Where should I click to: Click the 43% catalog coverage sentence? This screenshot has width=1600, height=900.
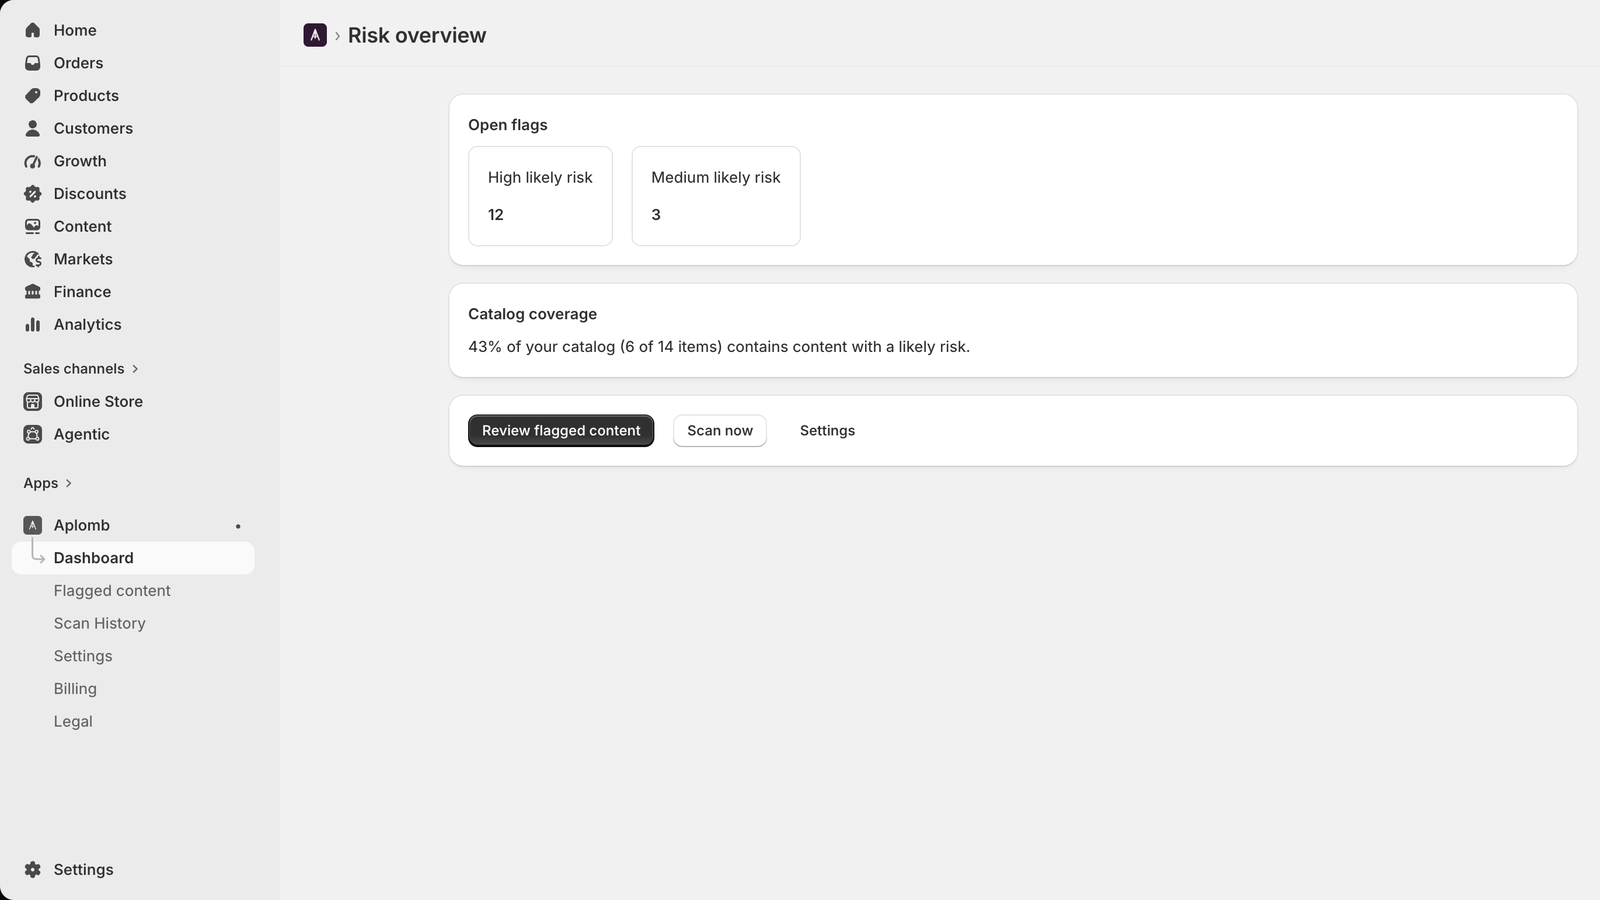point(719,347)
